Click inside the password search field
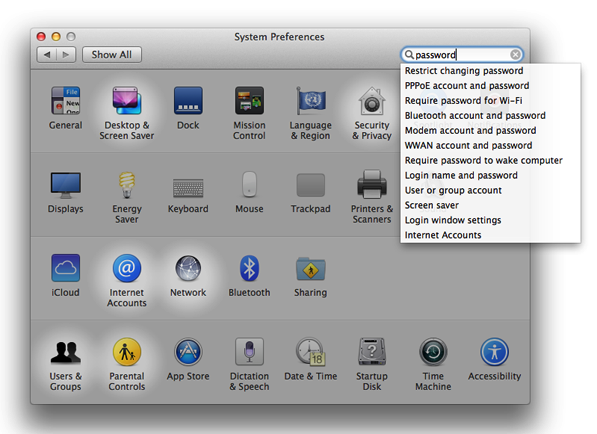 (x=462, y=55)
